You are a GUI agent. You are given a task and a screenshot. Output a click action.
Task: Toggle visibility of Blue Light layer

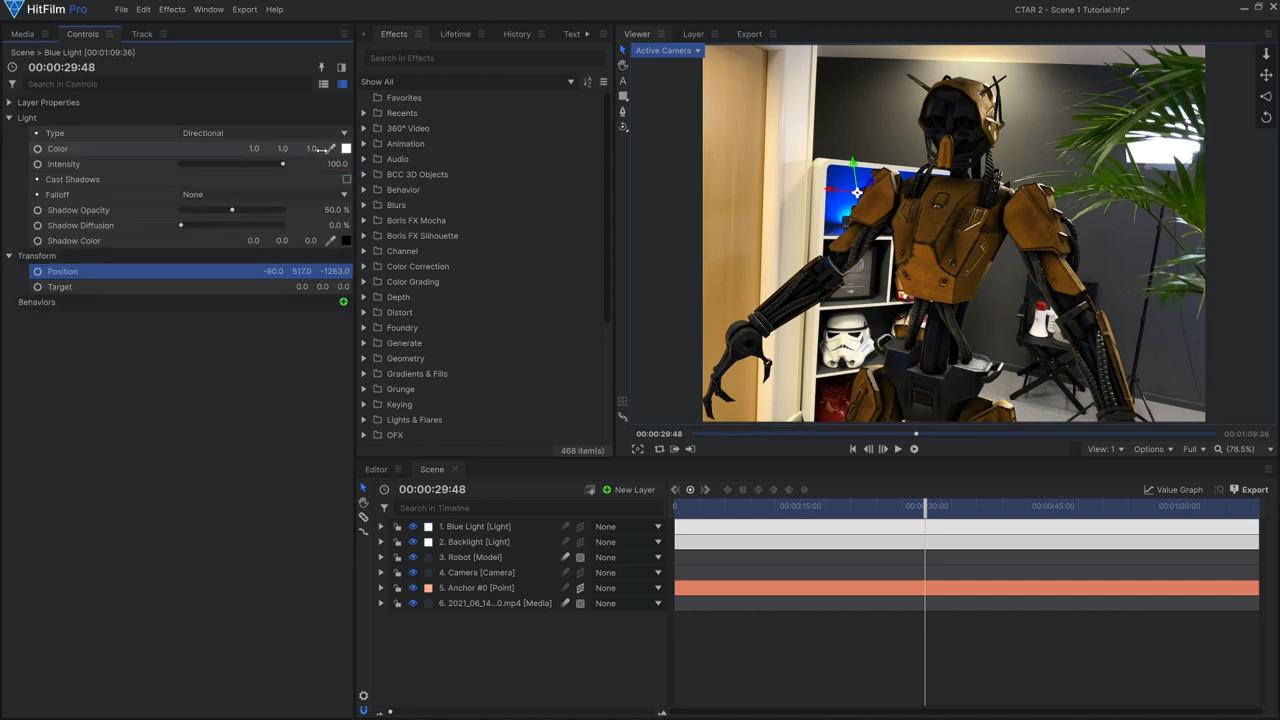pos(412,527)
